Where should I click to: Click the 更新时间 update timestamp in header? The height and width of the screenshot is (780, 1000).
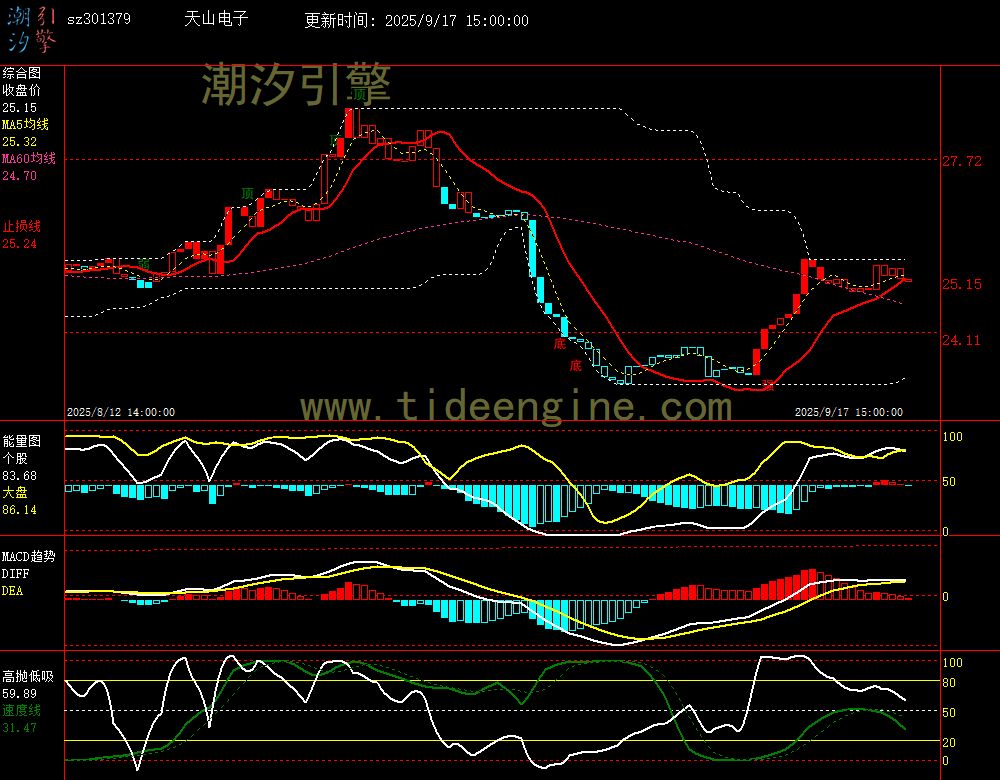pos(416,20)
